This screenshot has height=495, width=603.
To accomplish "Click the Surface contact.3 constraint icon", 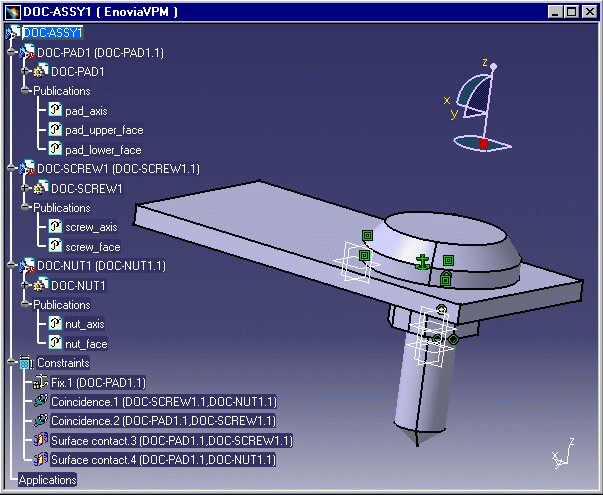I will [41, 440].
